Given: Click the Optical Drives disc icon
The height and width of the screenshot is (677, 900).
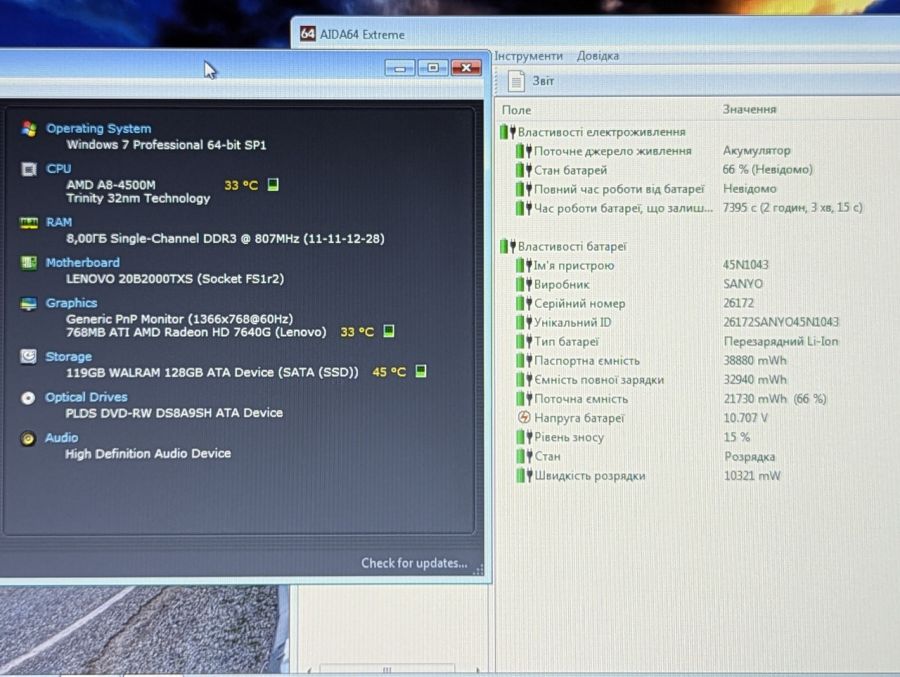Looking at the screenshot, I should (x=28, y=397).
